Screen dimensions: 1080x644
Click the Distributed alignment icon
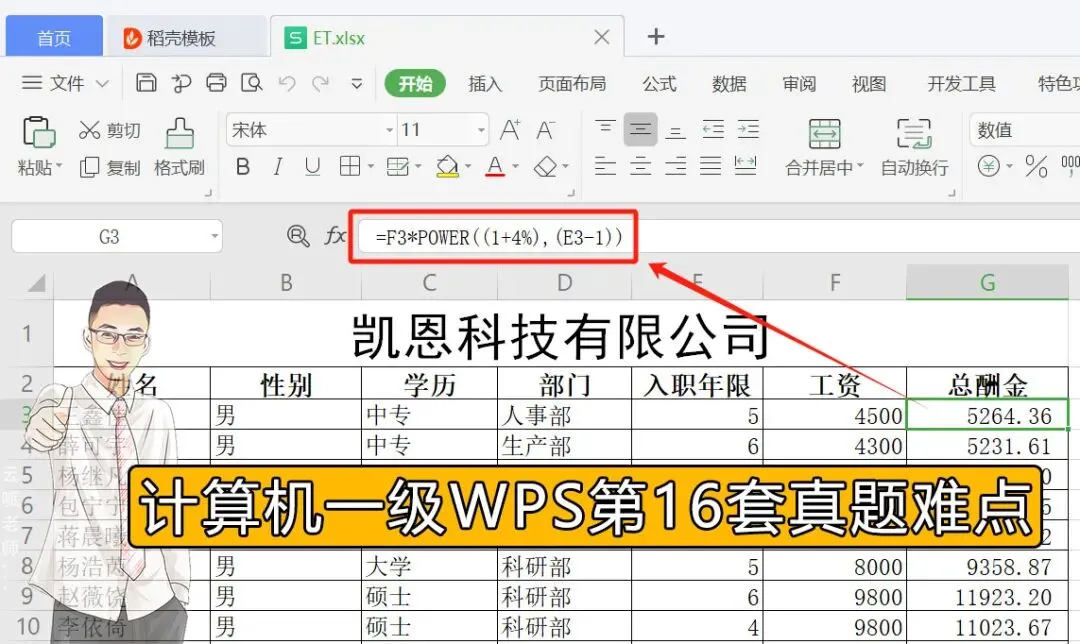click(x=746, y=166)
